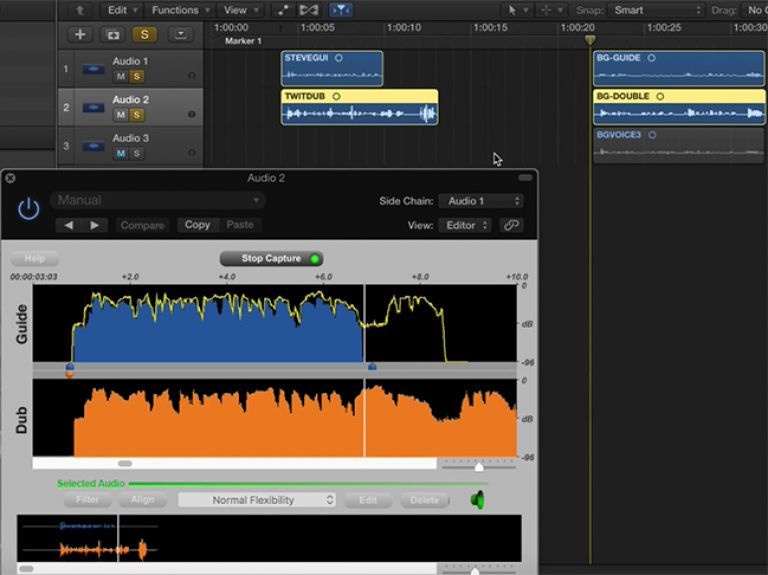Select the TWITDUB audio region
Image resolution: width=768 pixels, height=575 pixels.
pyautogui.click(x=359, y=107)
